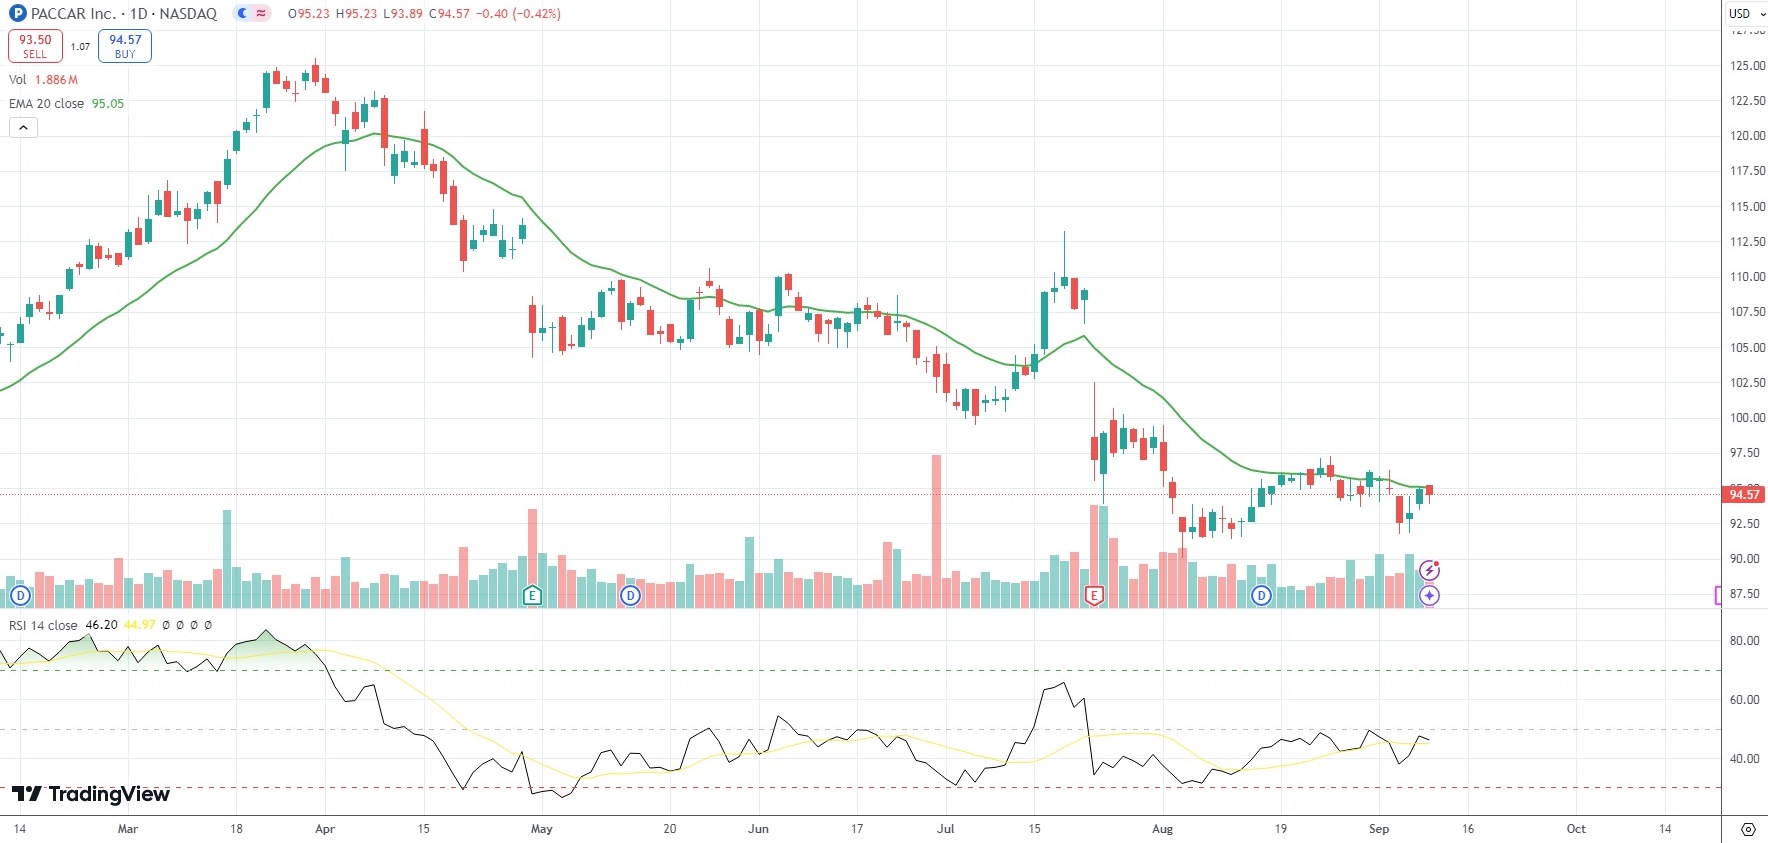Click the Mar label on time axis

[128, 829]
